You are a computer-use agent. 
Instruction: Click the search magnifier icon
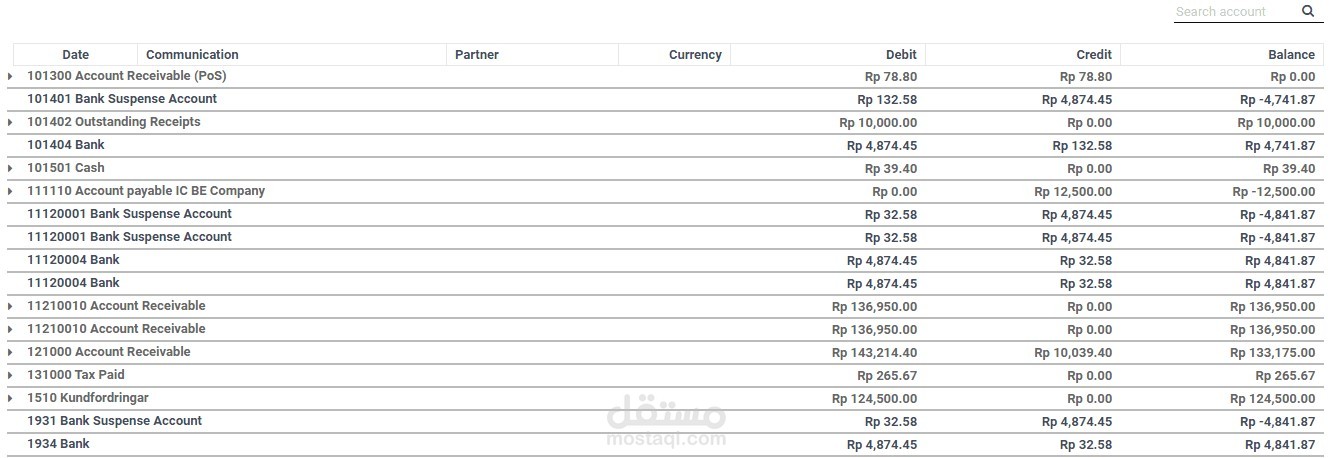coord(1308,12)
